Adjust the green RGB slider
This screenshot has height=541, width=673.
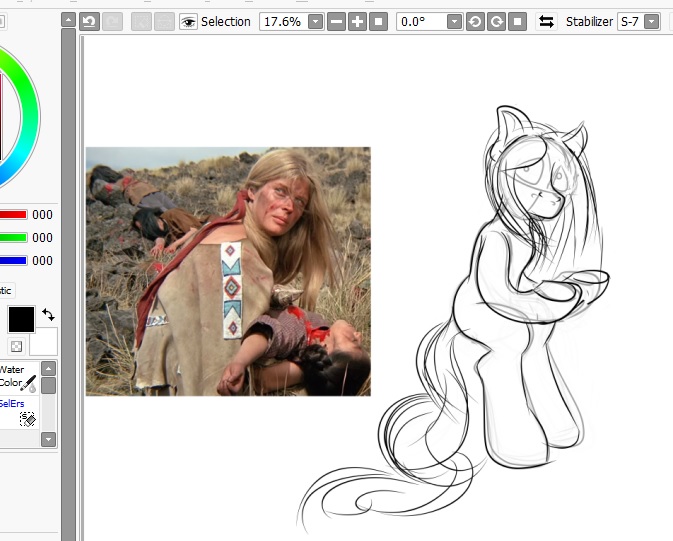coord(13,237)
